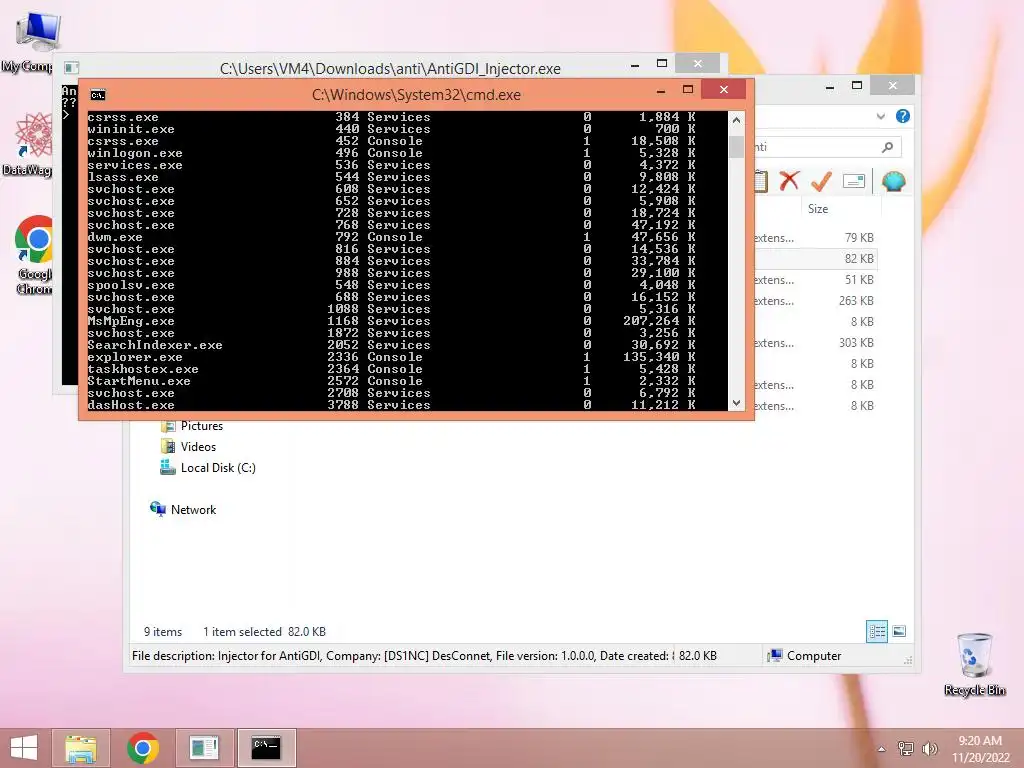Click the StartMenu.exe line in cmd output
Screen dimensions: 1024x768
pos(392,381)
